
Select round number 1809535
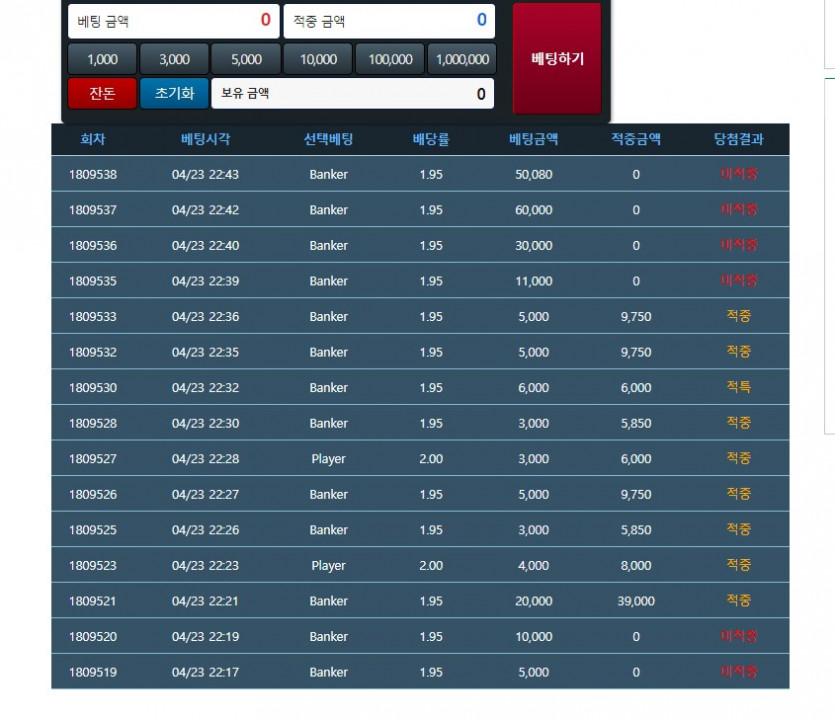click(x=93, y=281)
